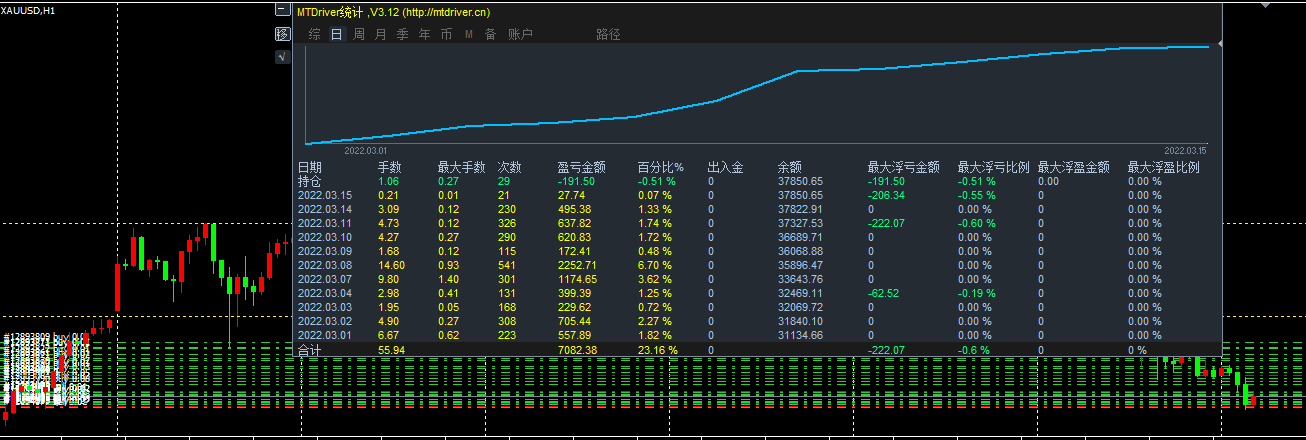The width and height of the screenshot is (1306, 440).
Task: Click the 余额 column header
Action: [790, 168]
